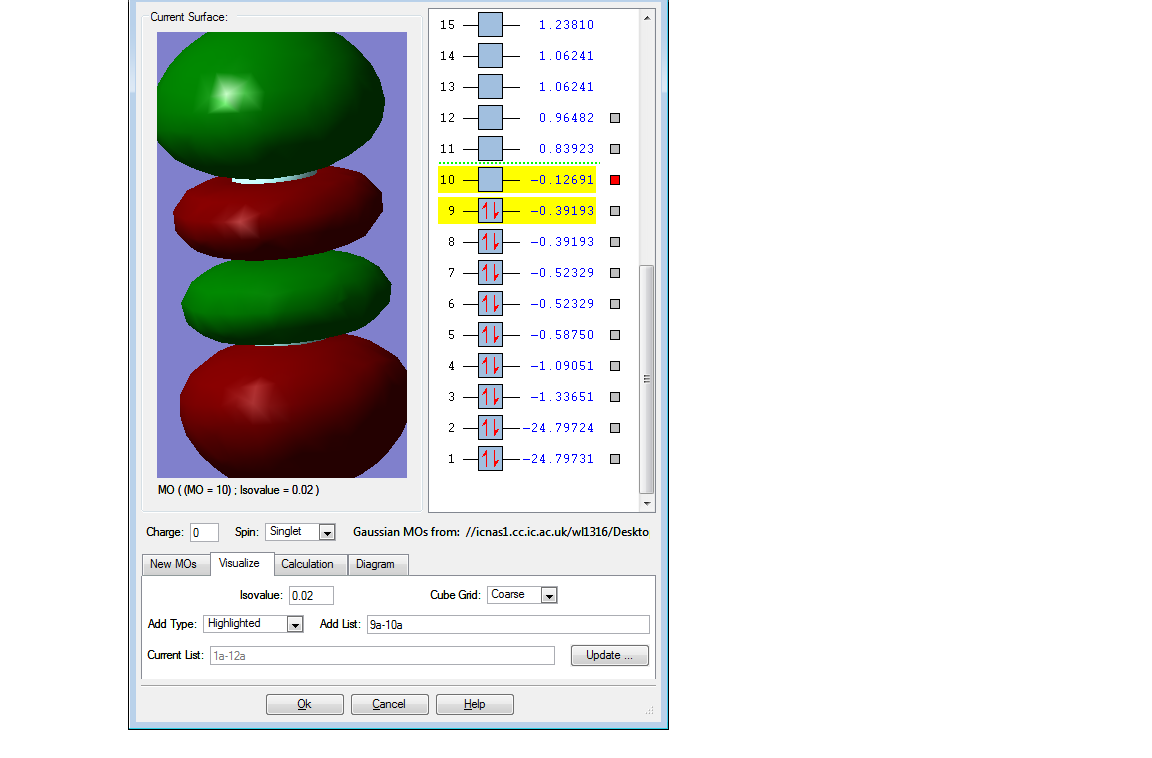Toggle the surface marker for orbital 4
Viewport: 1152px width, 758px height.
point(616,366)
